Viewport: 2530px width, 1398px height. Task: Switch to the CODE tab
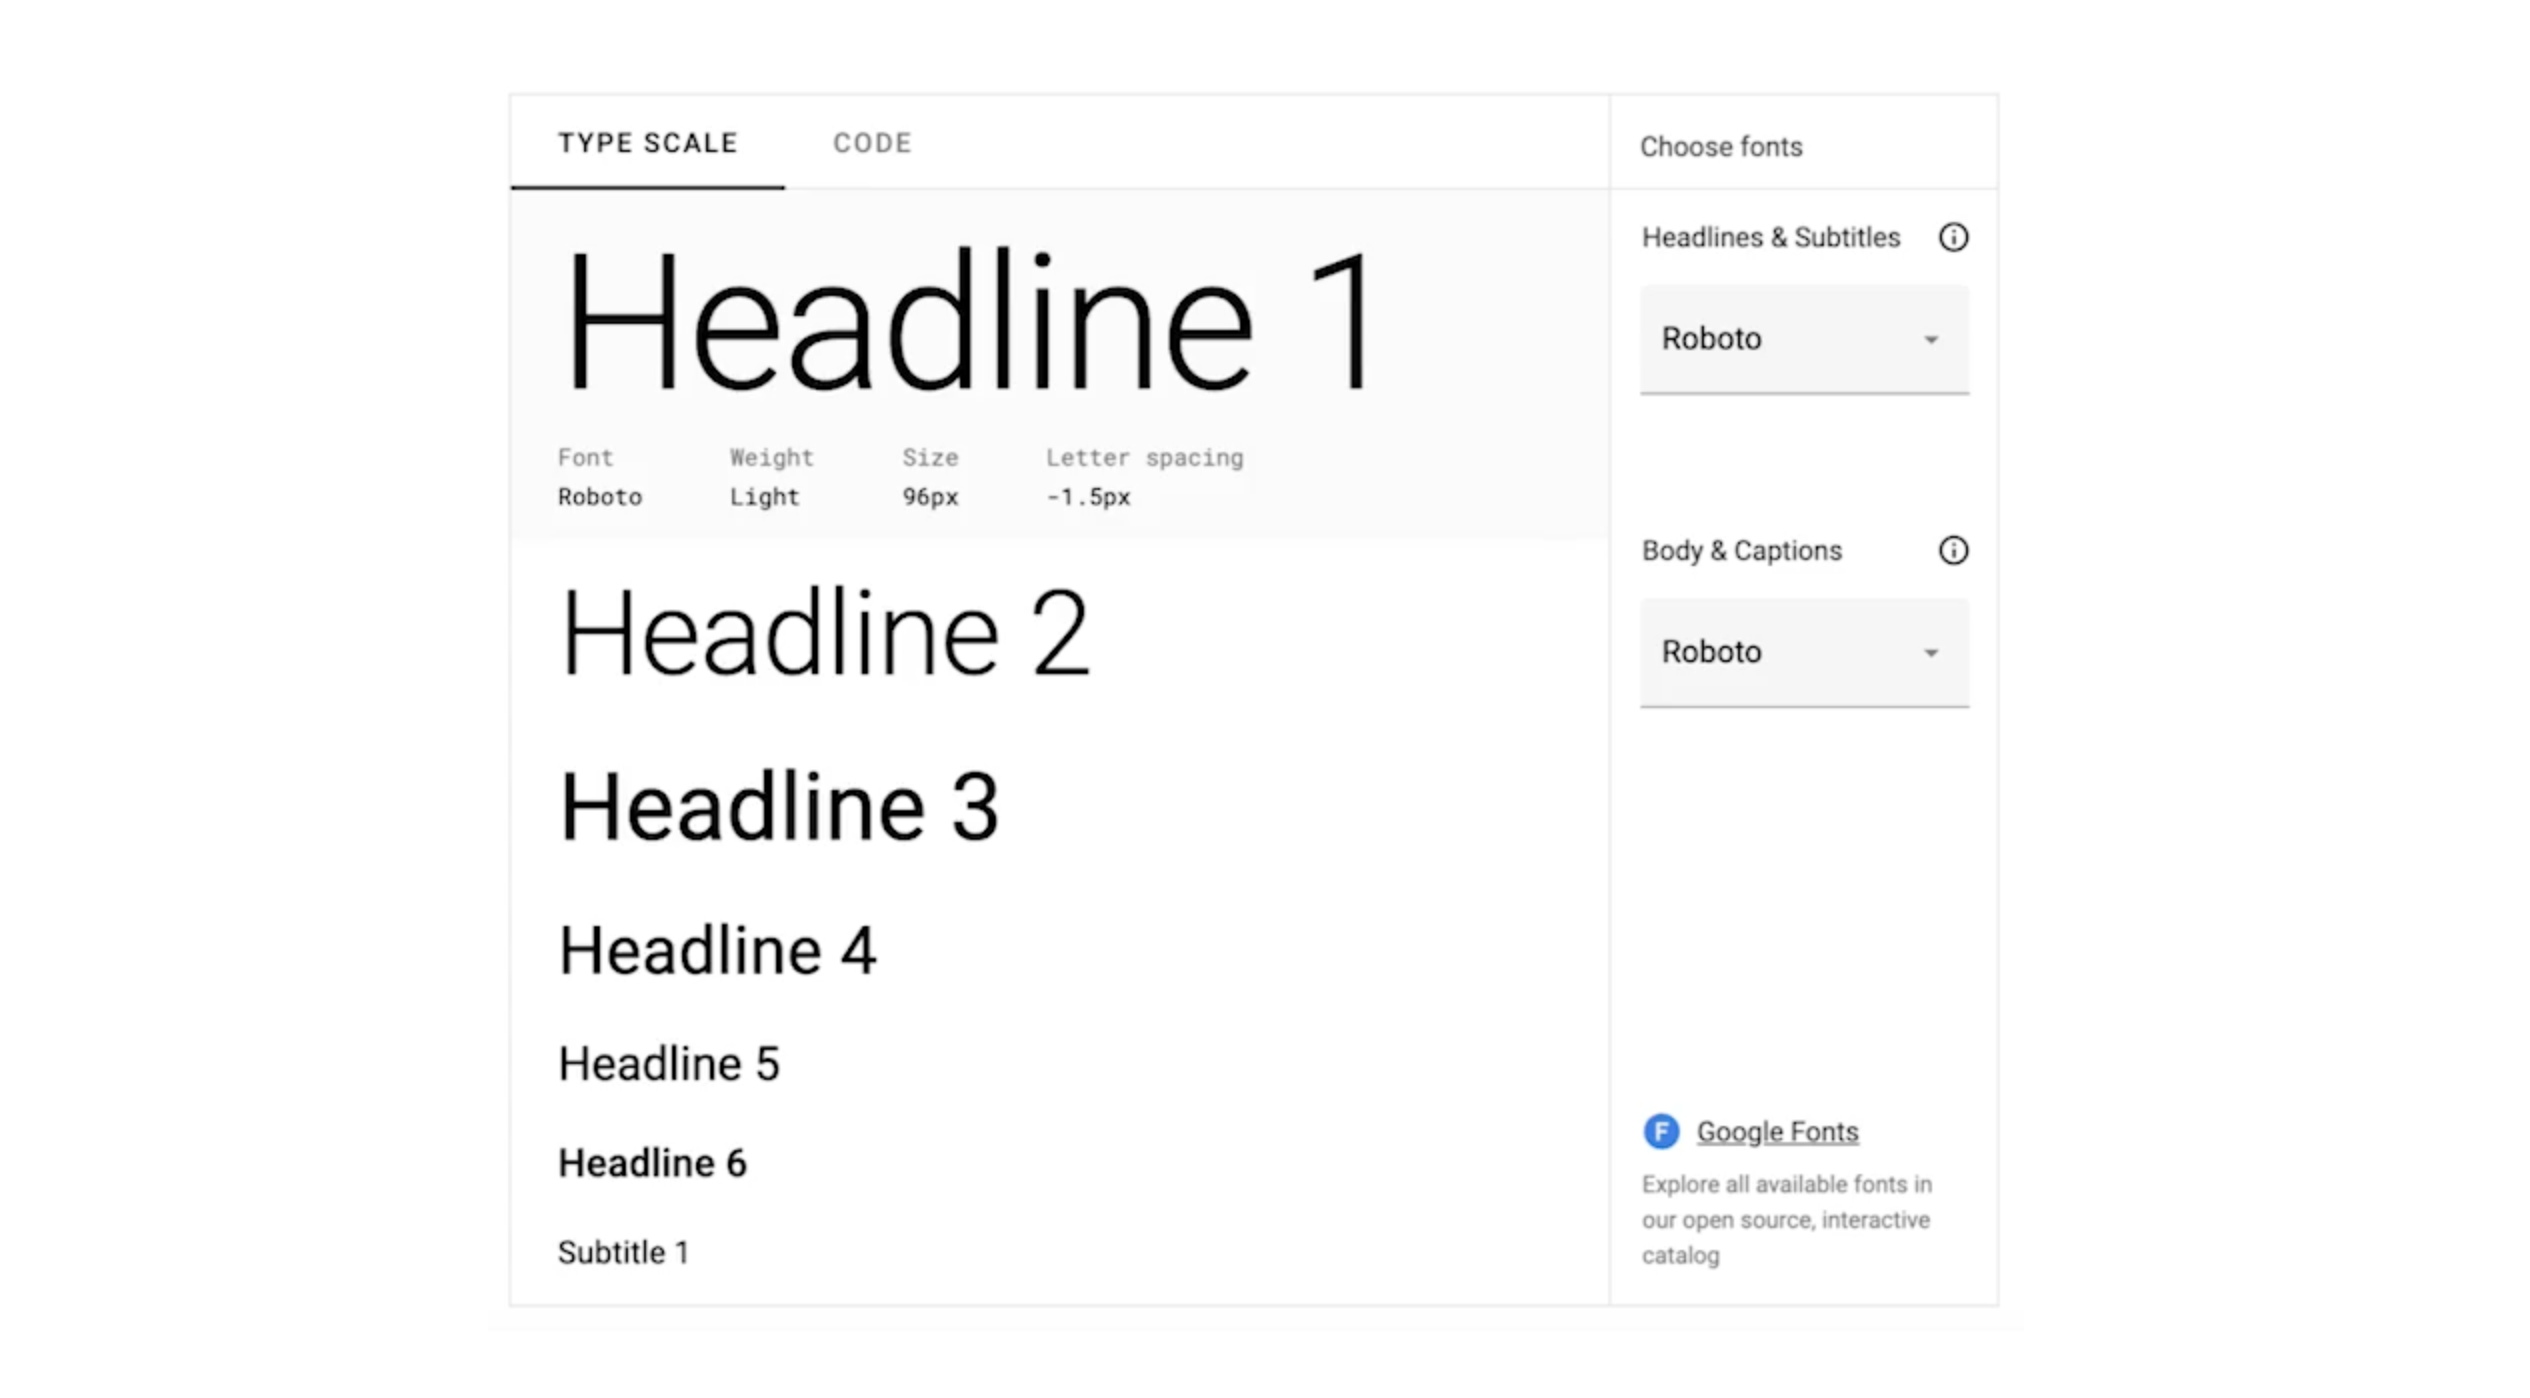click(872, 143)
